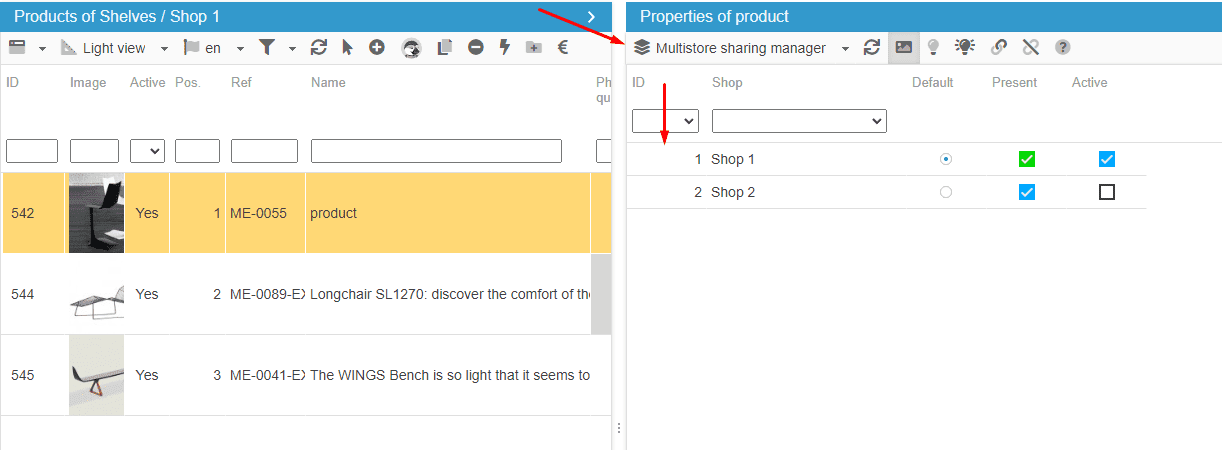1222x450 pixels.
Task: Refresh the product properties panel
Action: (872, 47)
